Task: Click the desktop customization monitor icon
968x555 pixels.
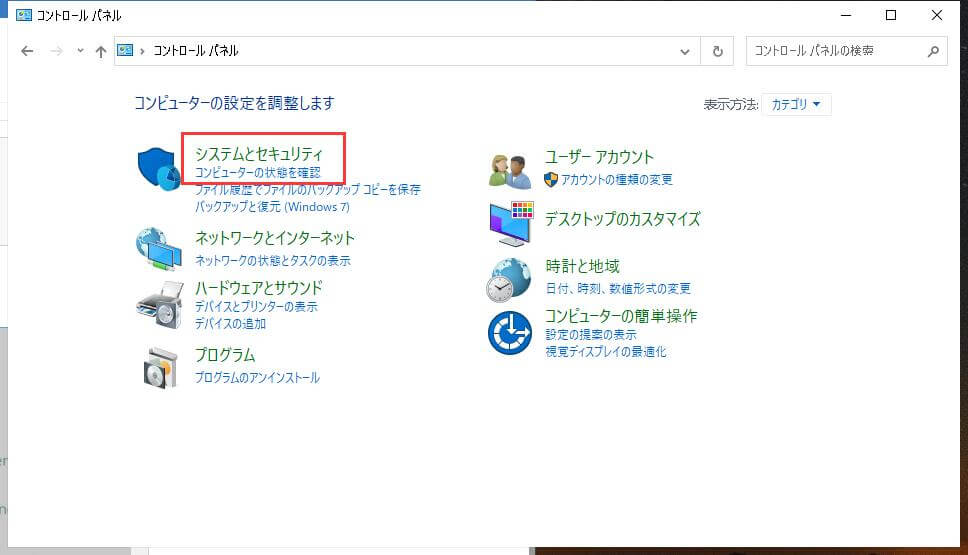Action: click(511, 223)
